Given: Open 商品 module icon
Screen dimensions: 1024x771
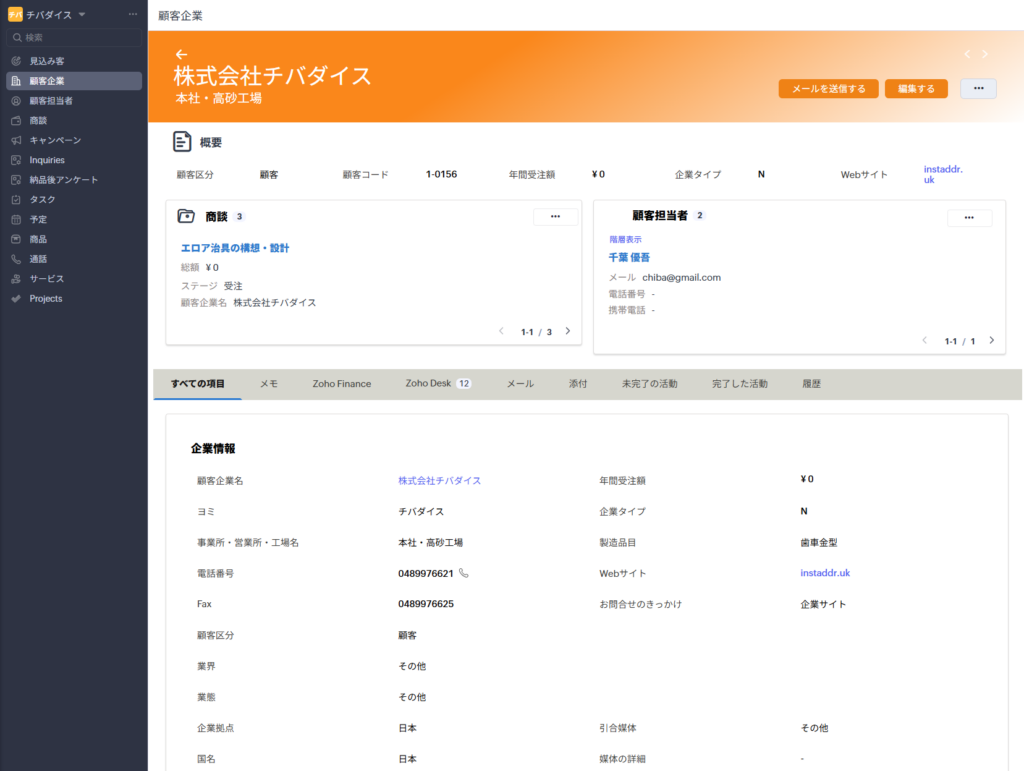Looking at the screenshot, I should tap(16, 239).
